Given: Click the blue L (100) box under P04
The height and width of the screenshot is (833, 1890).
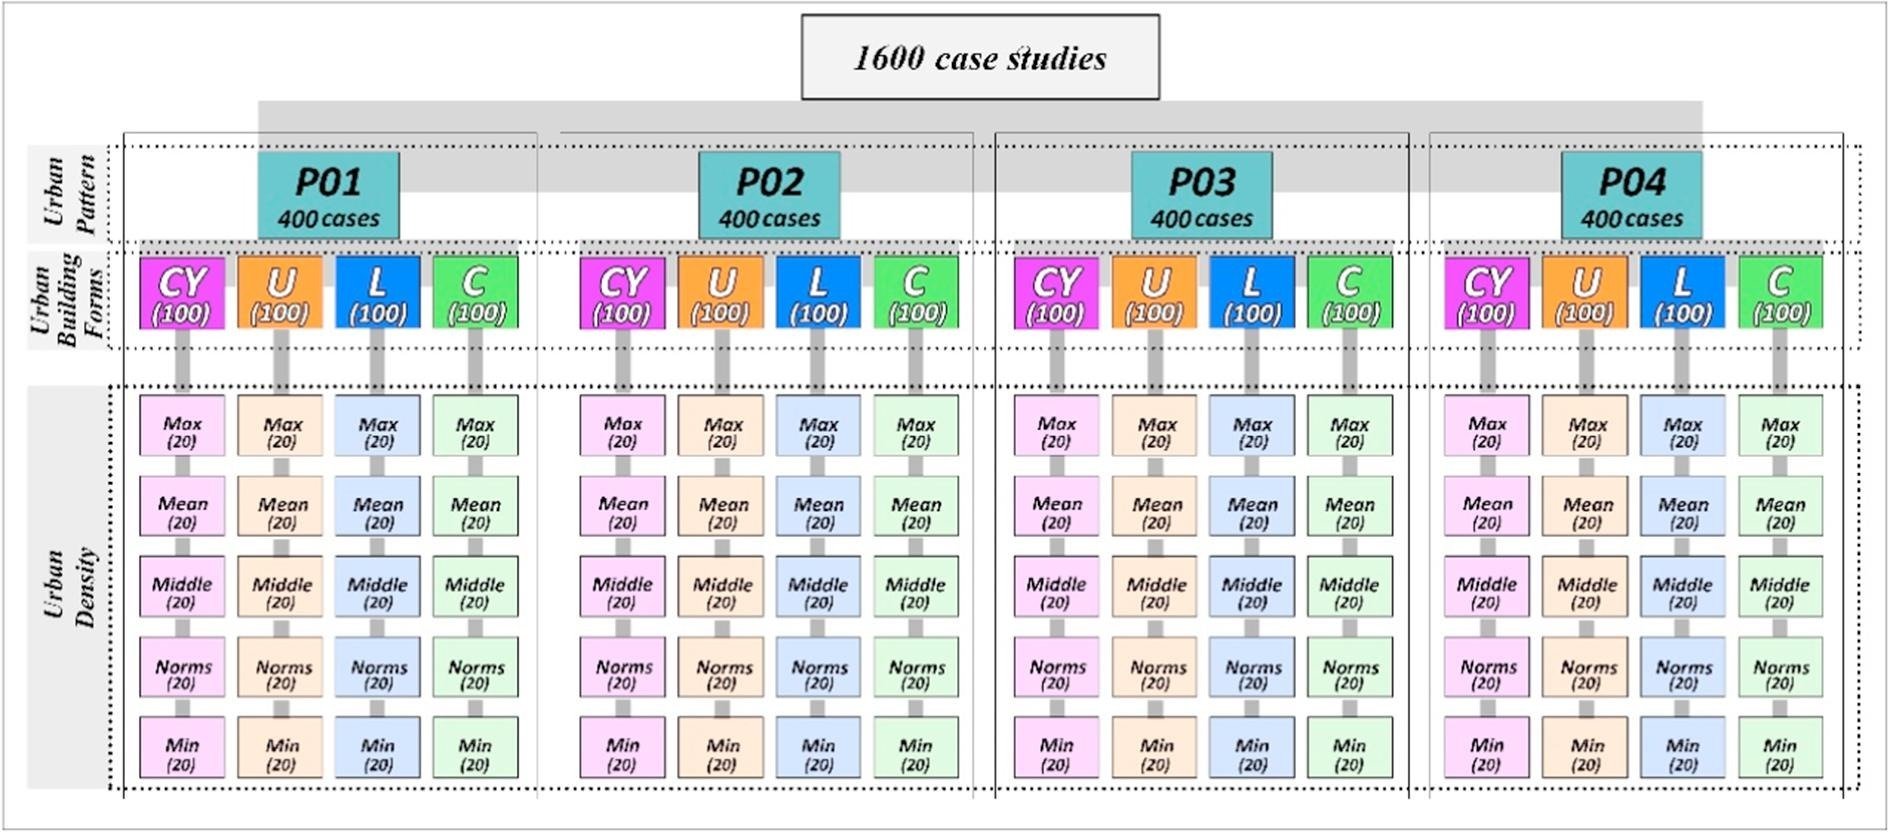Looking at the screenshot, I should point(1682,293).
